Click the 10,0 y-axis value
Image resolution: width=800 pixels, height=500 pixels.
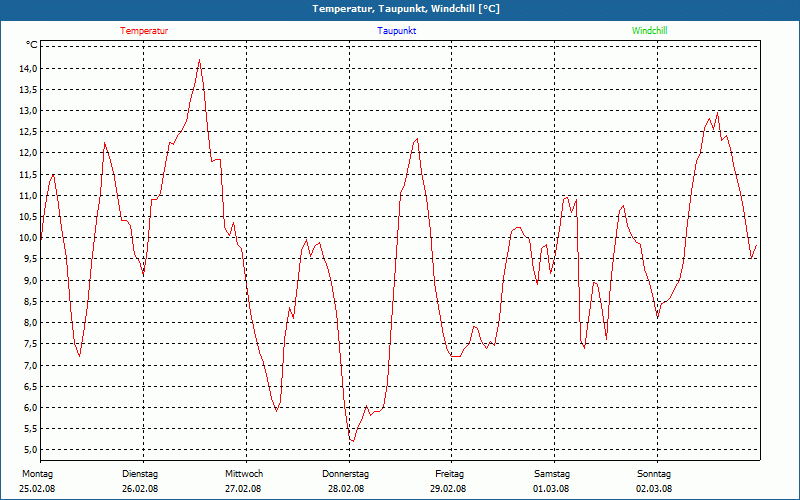29,238
